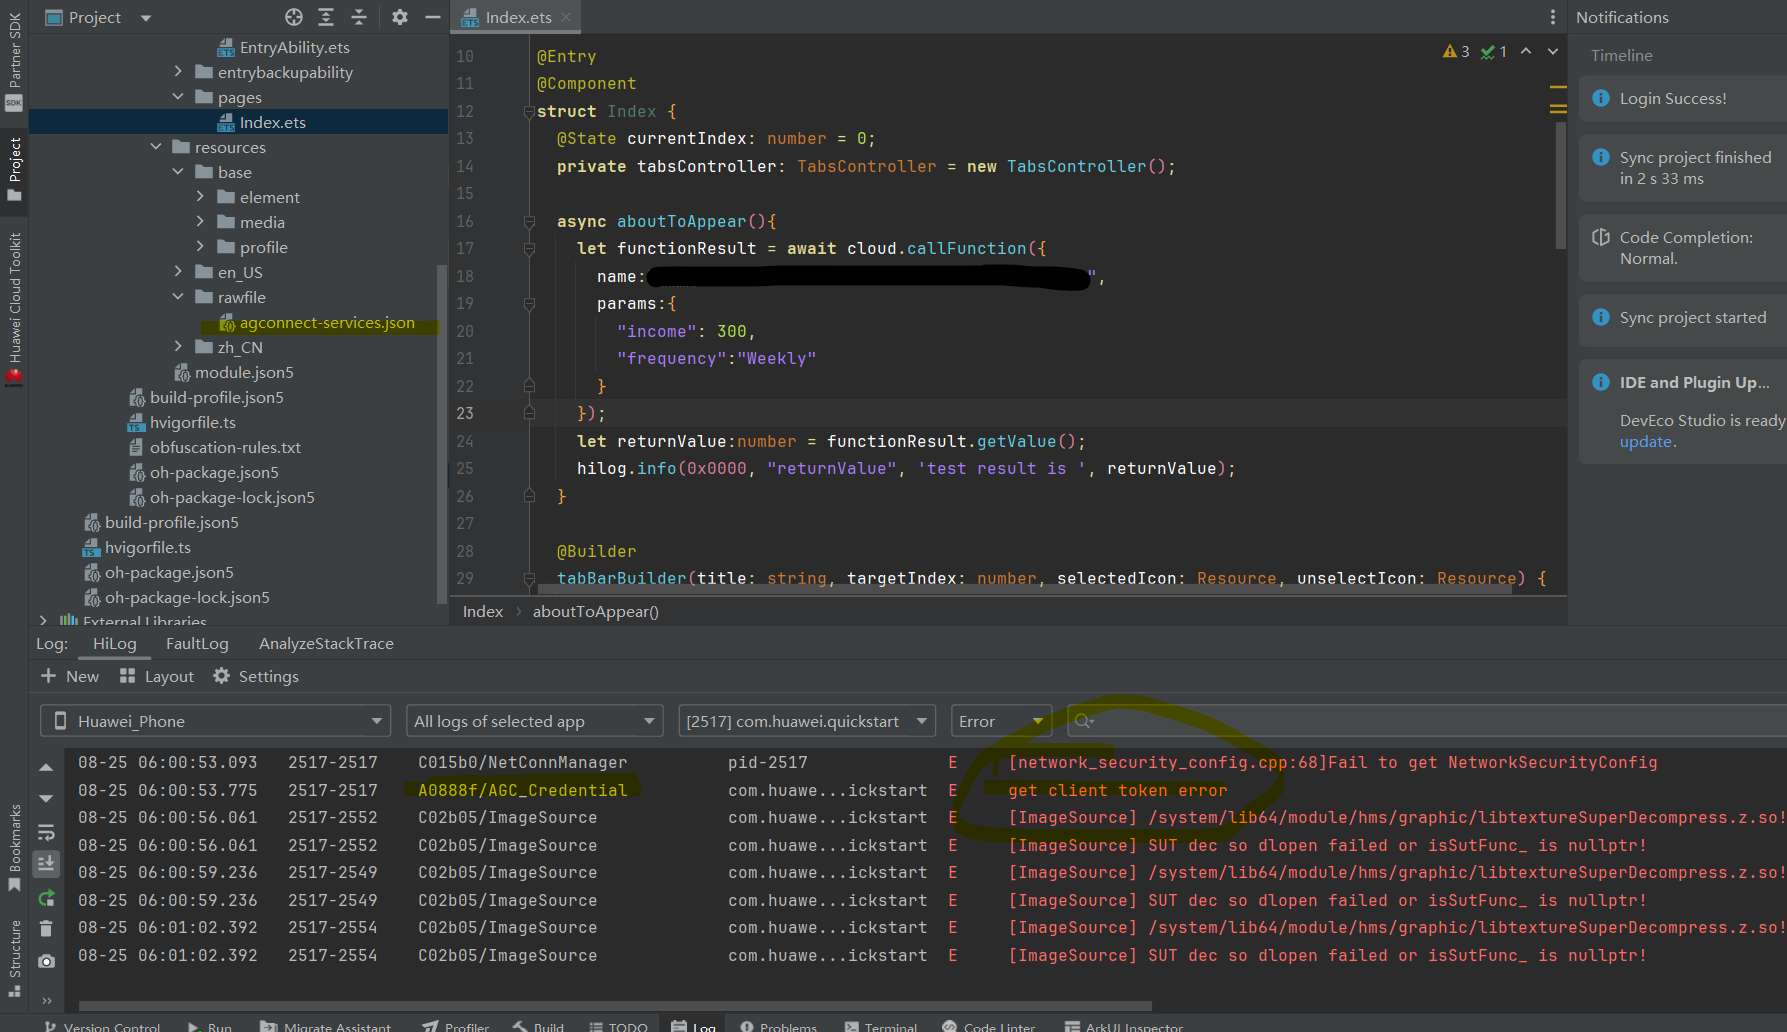Open Project panel gear options

[400, 17]
